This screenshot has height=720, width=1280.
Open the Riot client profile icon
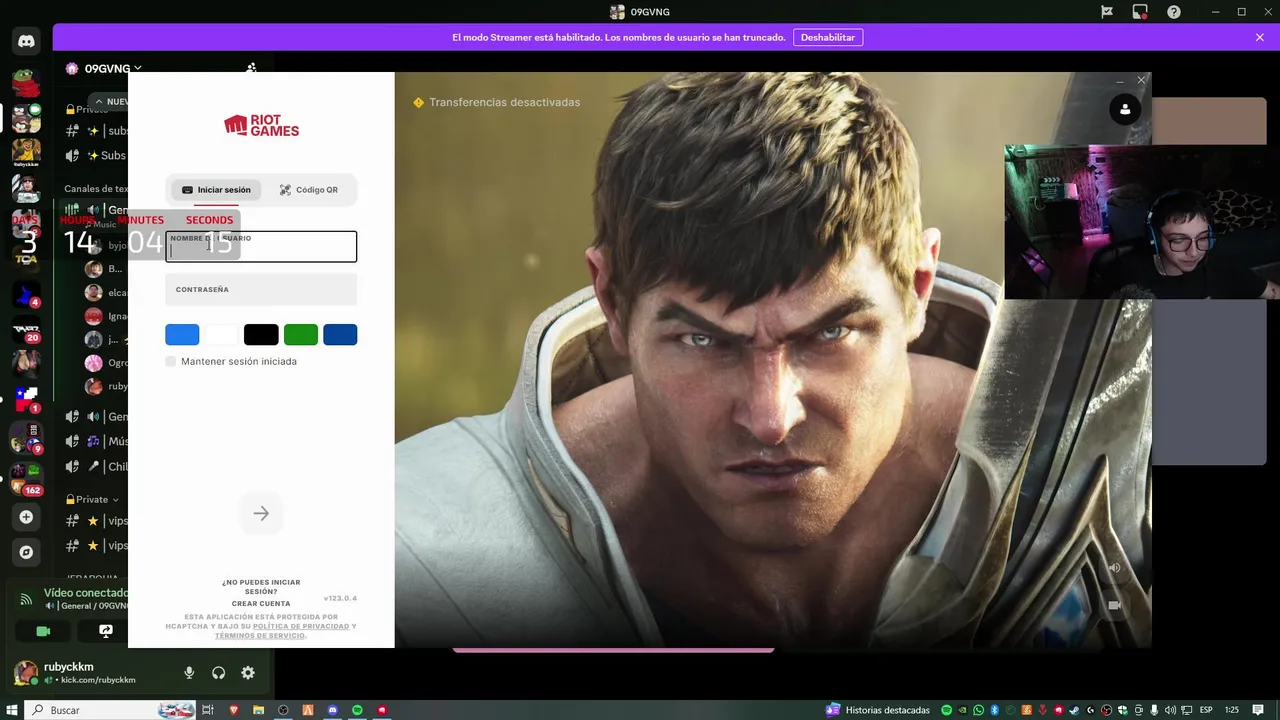(x=1125, y=110)
